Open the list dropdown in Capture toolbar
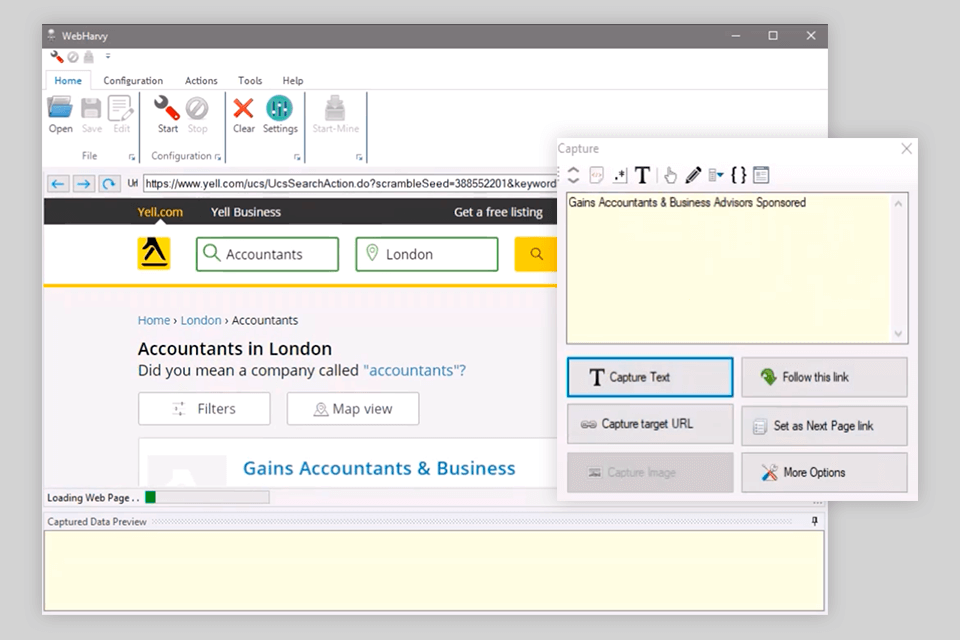Screen dimensions: 960x640 pyautogui.click(x=716, y=176)
